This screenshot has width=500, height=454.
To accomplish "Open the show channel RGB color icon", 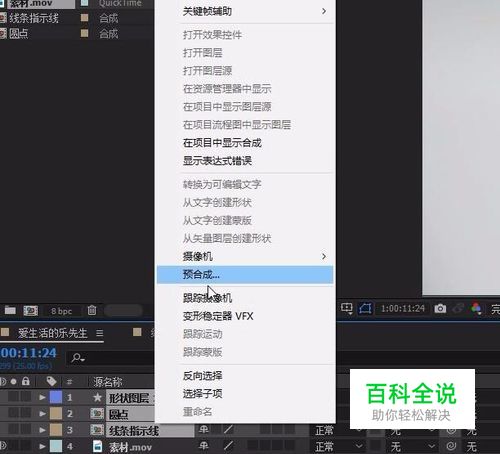I will tap(476, 309).
